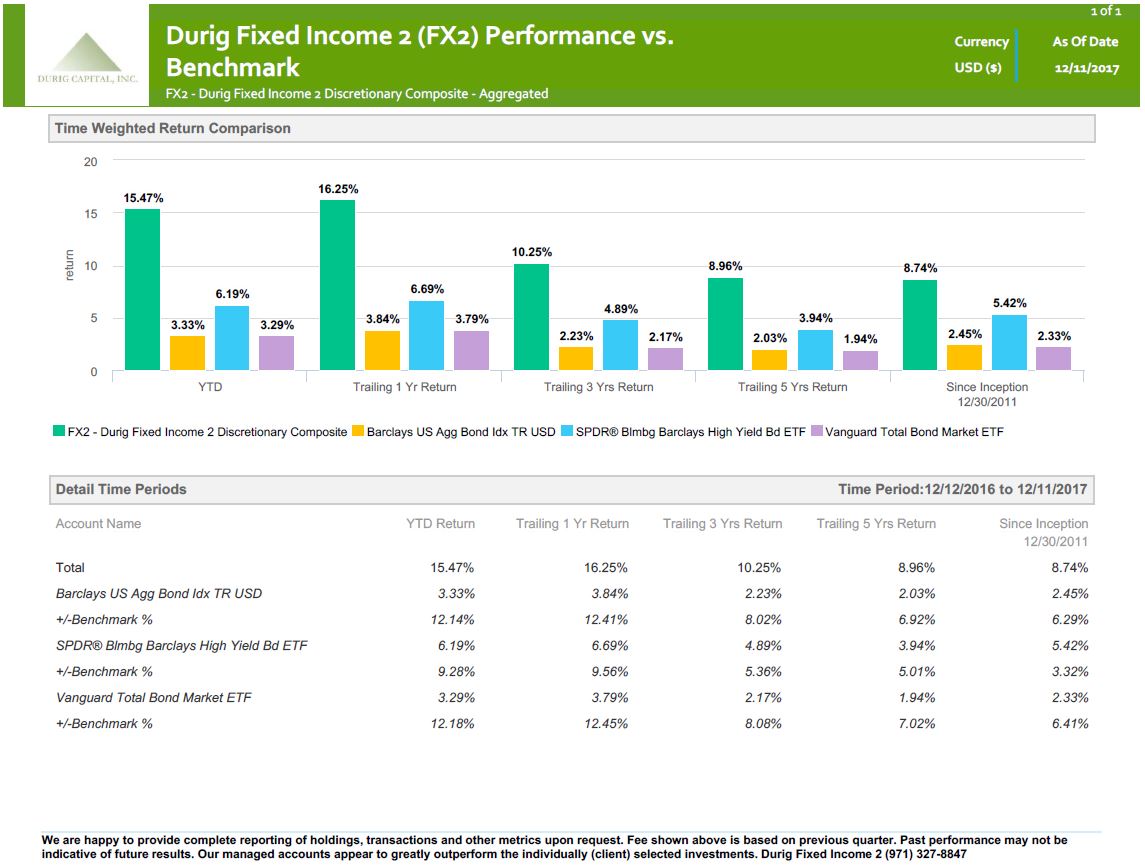
Task: Click the purple Vanguard Total Bond legend swatch
Action: pyautogui.click(x=817, y=431)
